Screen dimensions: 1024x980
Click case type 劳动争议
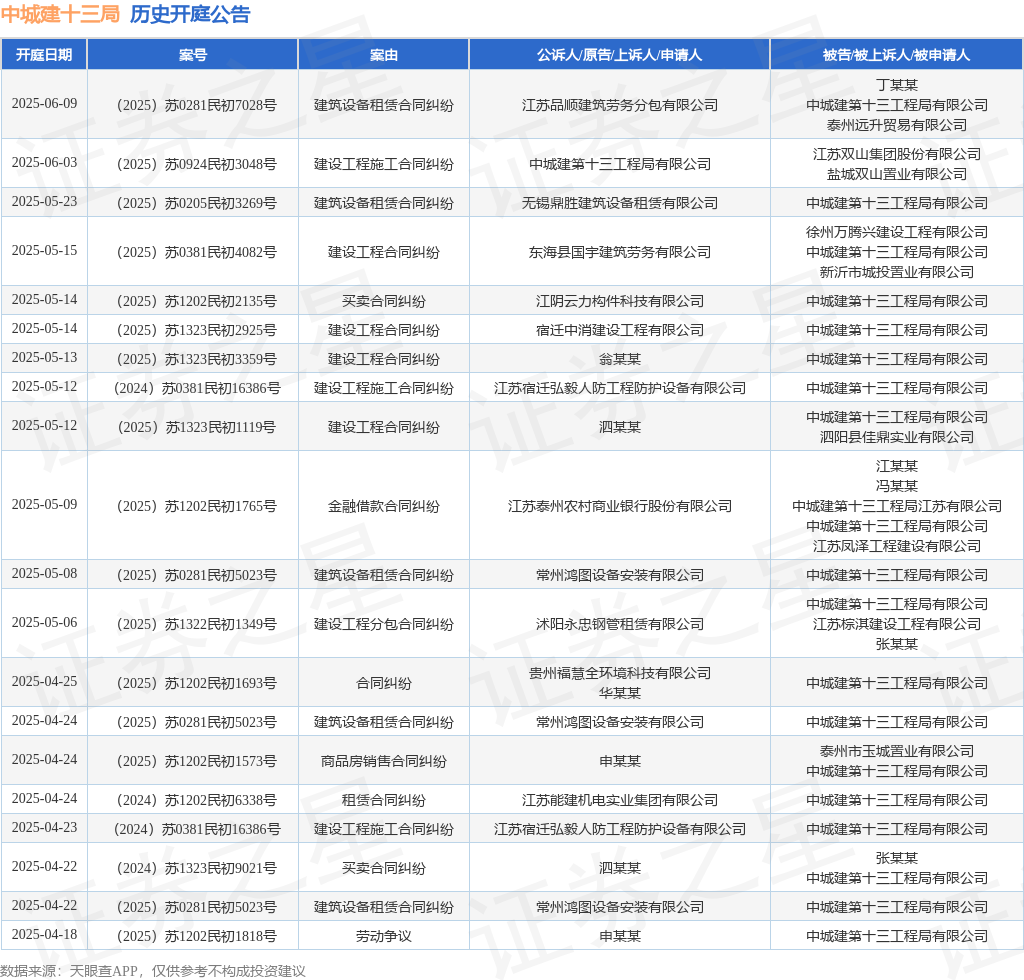(383, 936)
